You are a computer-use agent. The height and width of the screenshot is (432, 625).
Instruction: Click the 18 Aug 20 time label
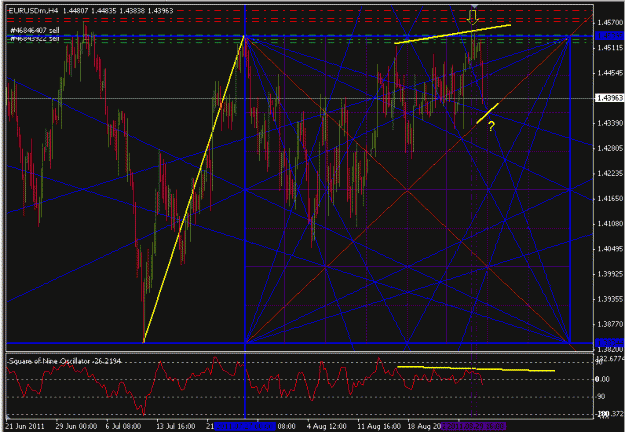pos(425,426)
